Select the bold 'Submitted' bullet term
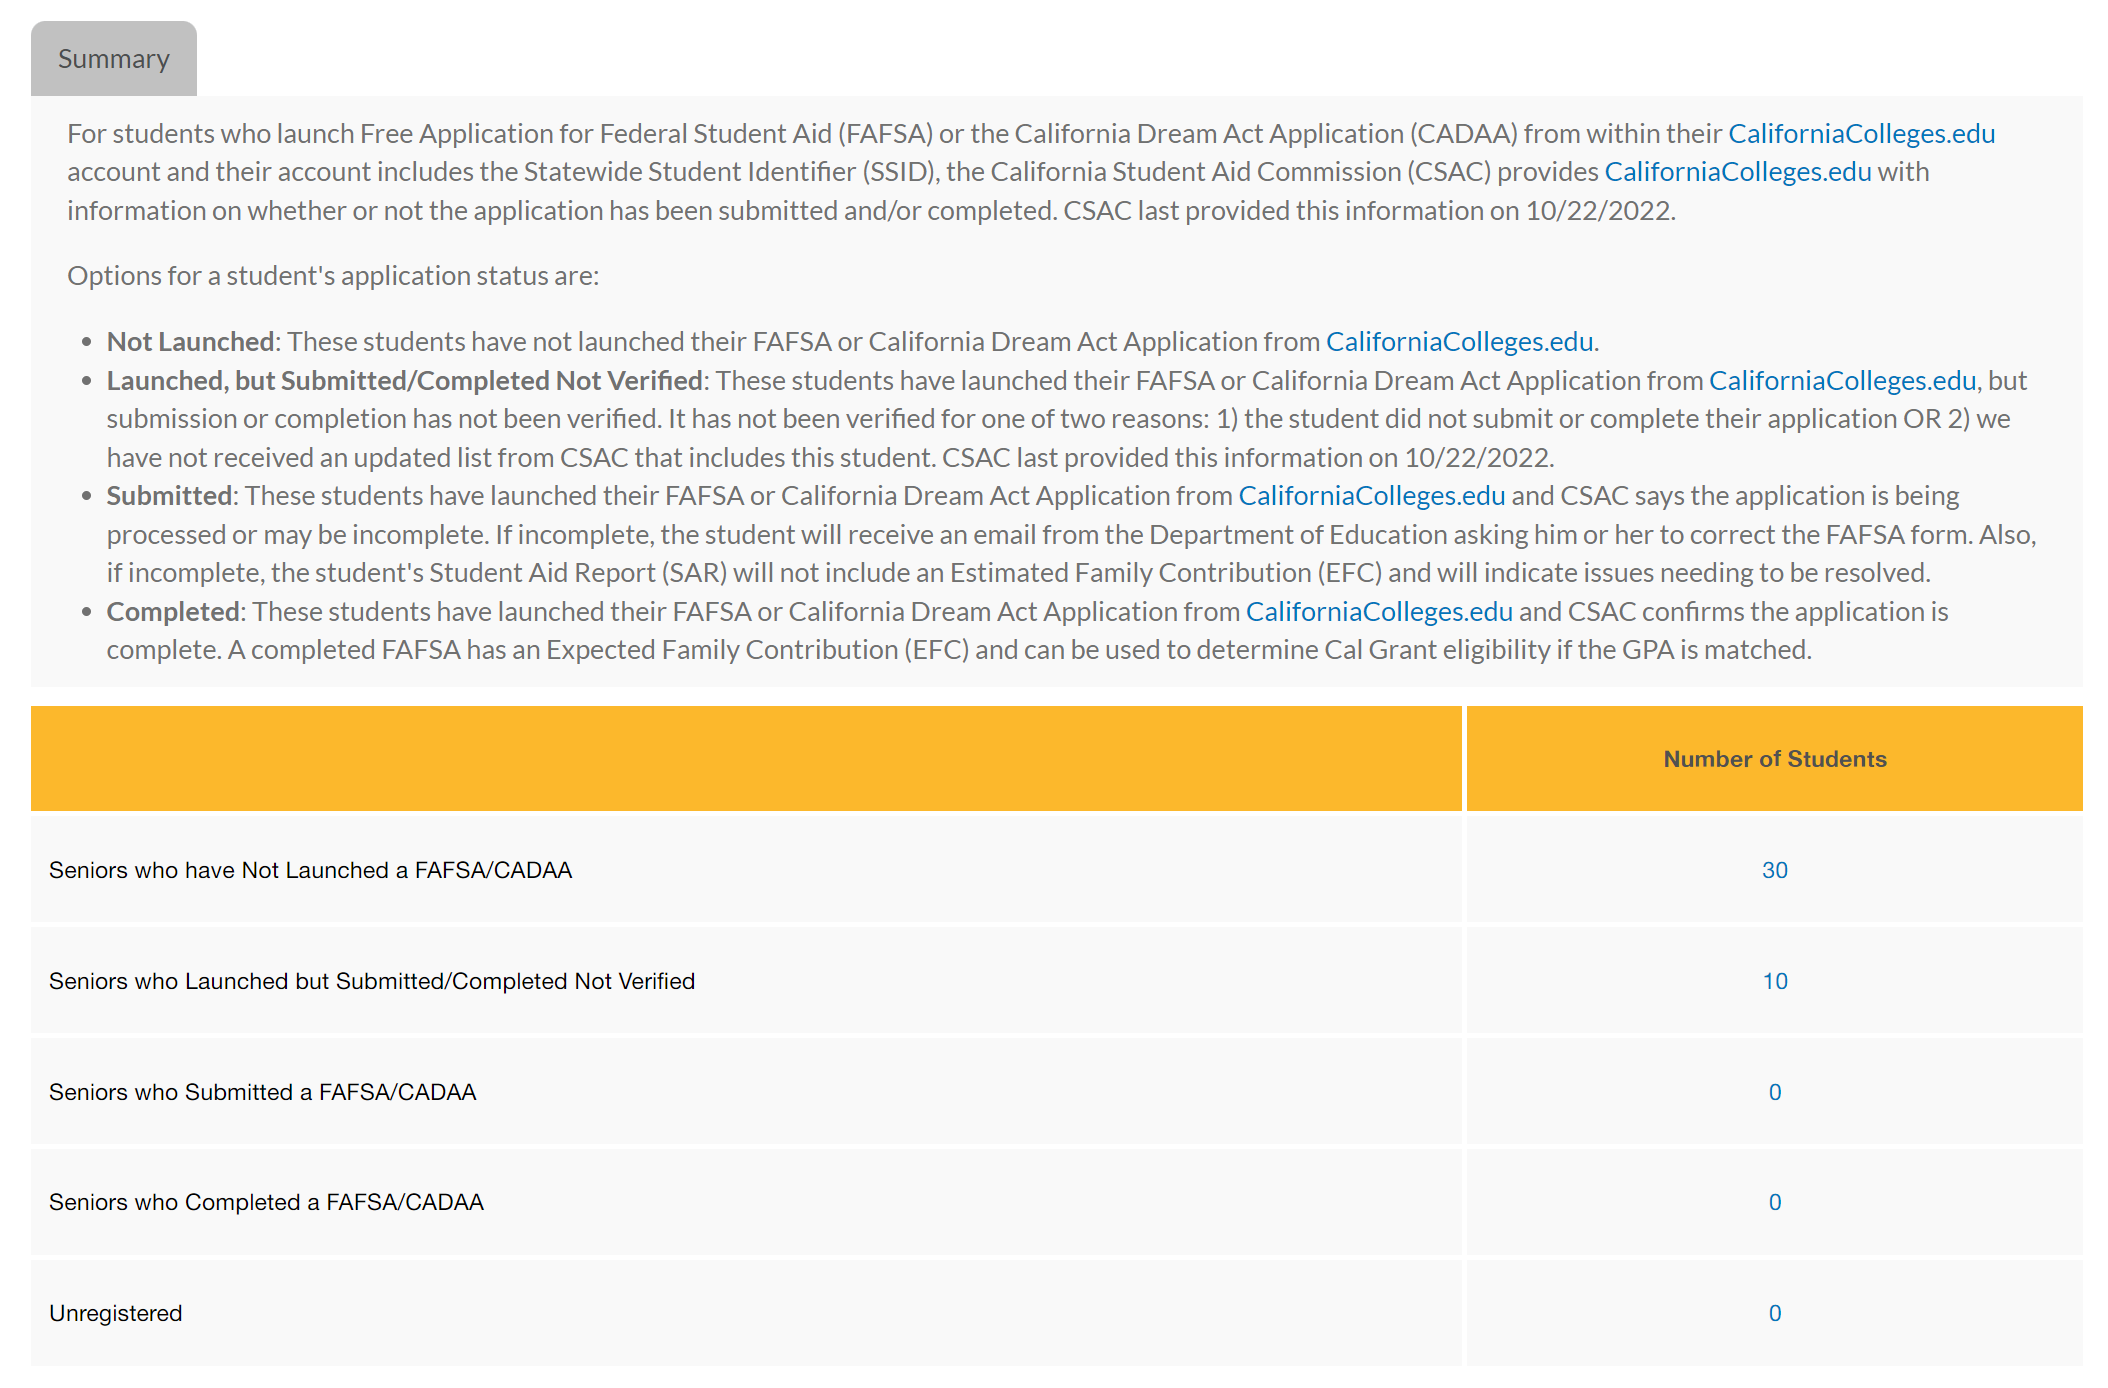 169,496
